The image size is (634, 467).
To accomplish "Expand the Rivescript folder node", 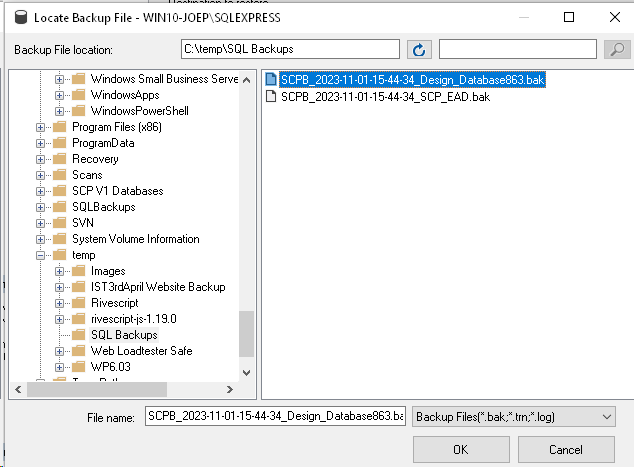I will [x=59, y=303].
